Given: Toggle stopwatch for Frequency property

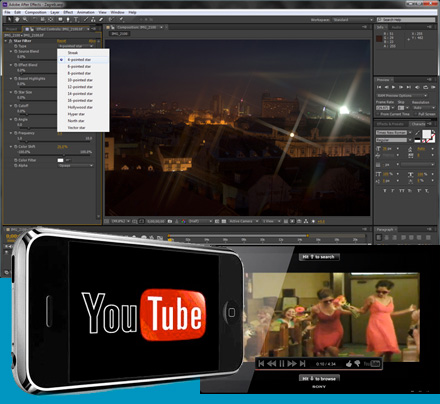Looking at the screenshot, I should click(15, 133).
